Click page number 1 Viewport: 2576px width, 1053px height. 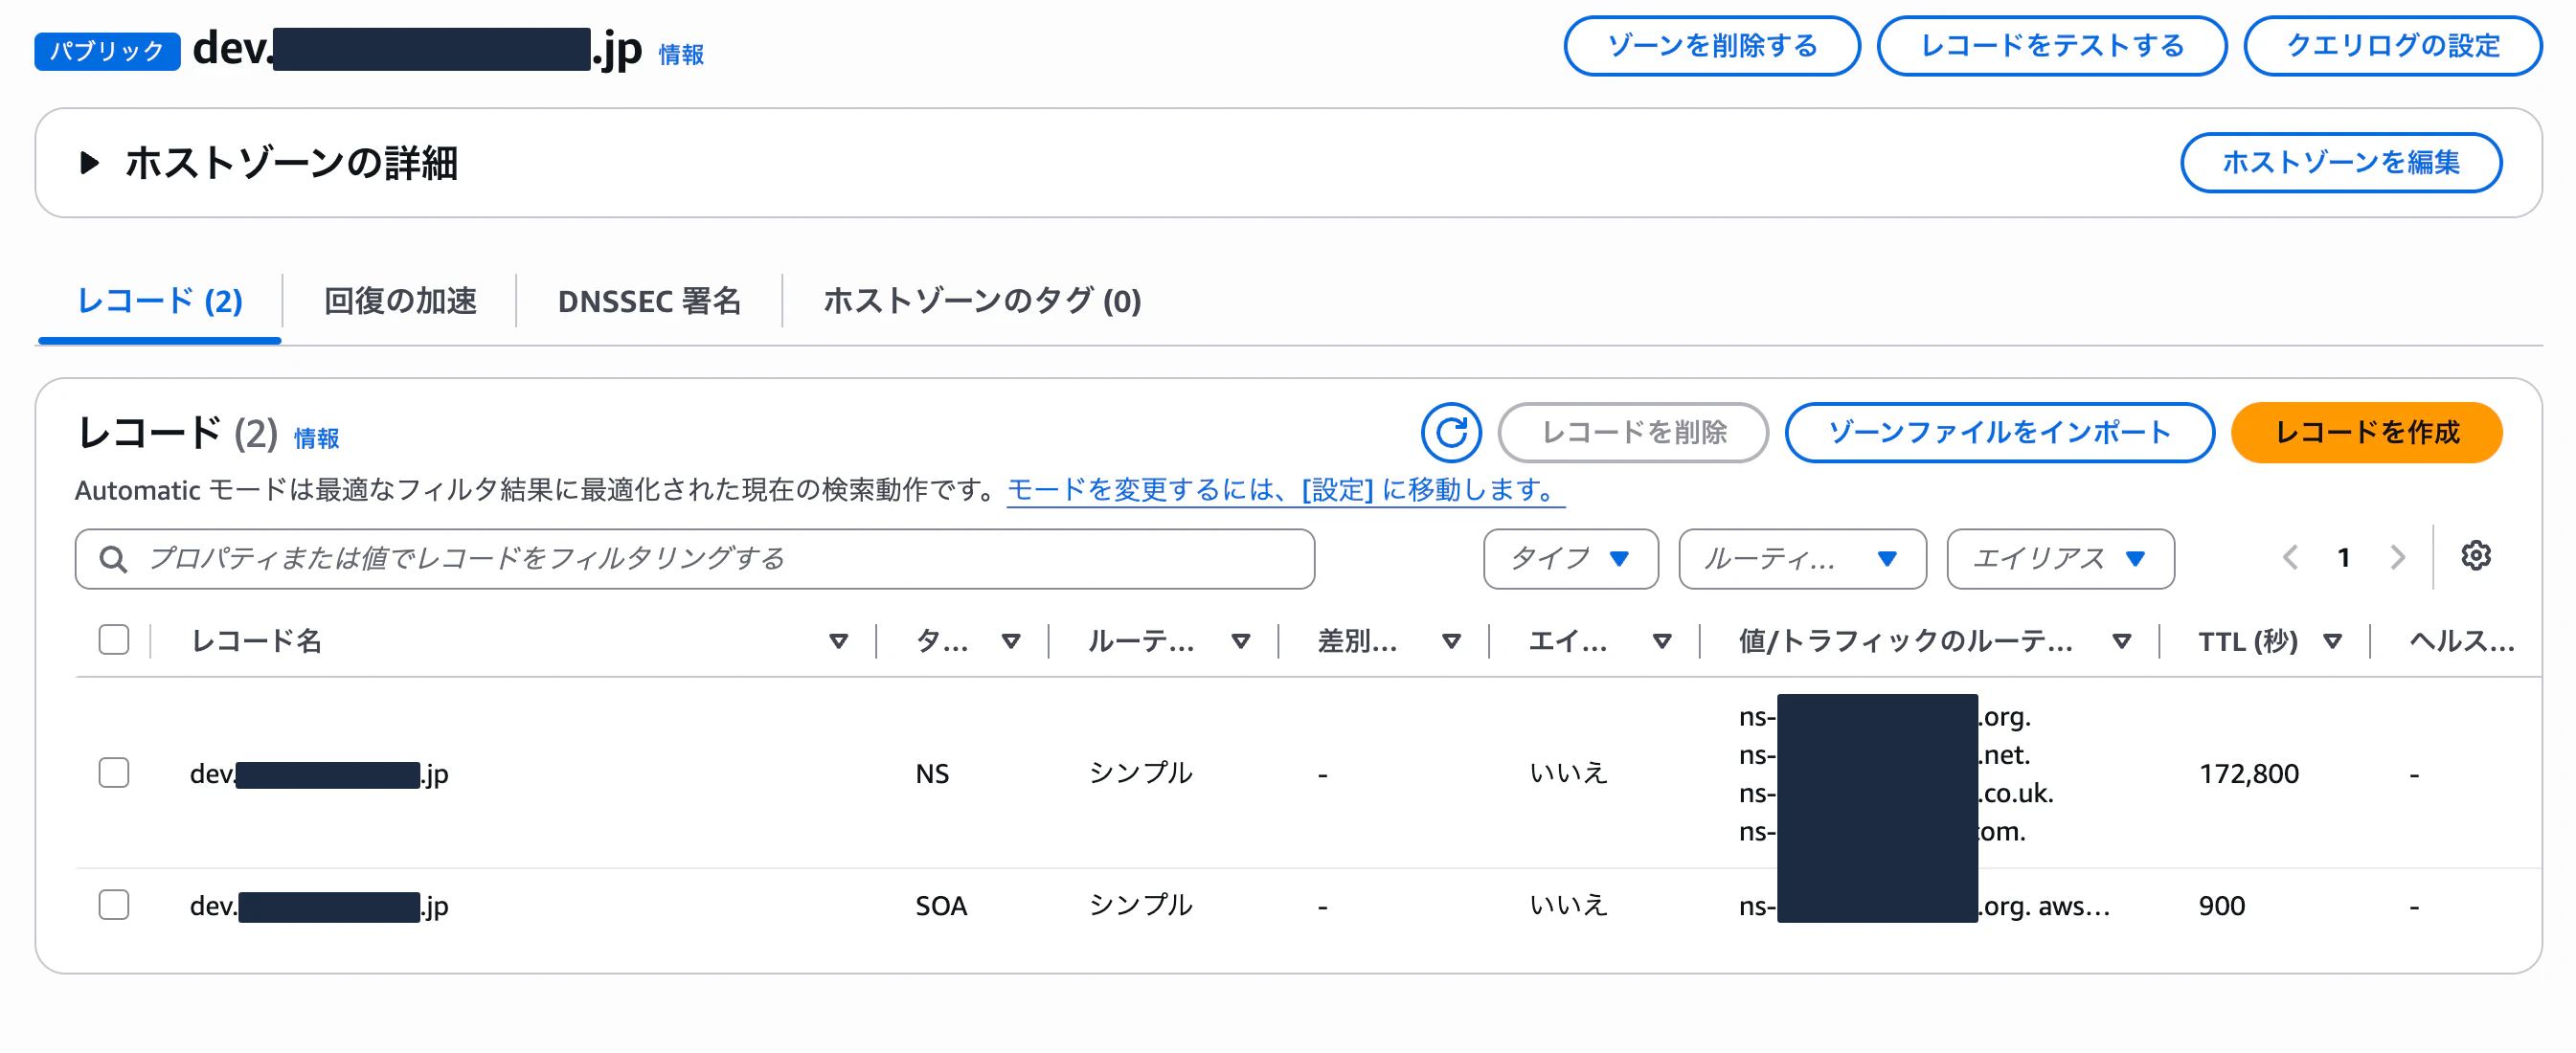2343,558
